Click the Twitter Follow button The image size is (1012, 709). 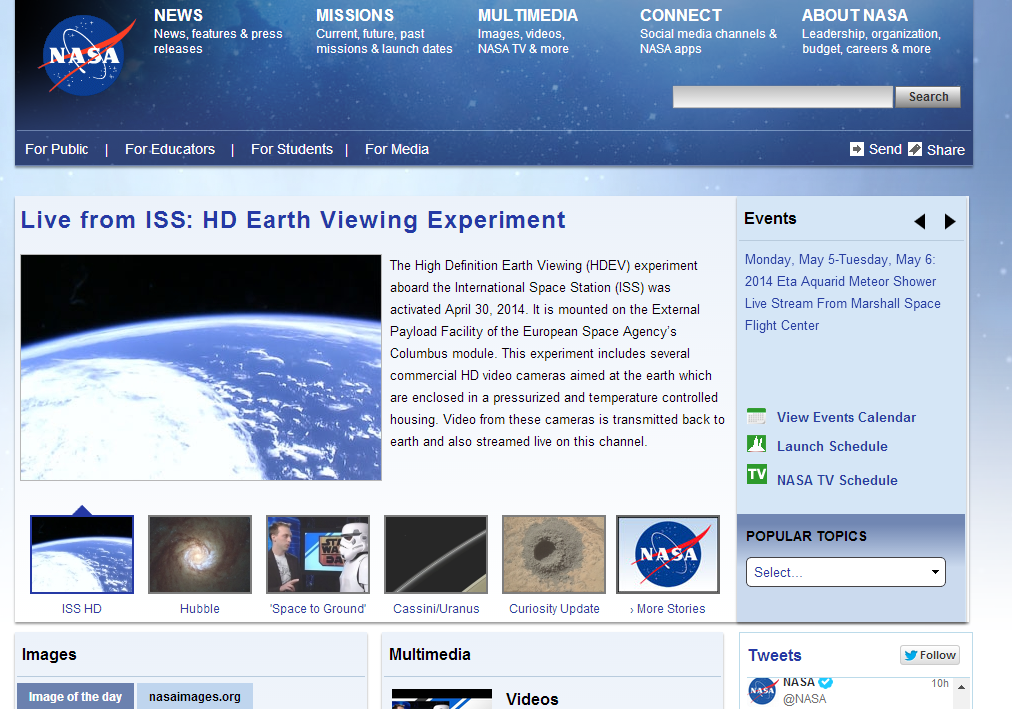click(930, 655)
